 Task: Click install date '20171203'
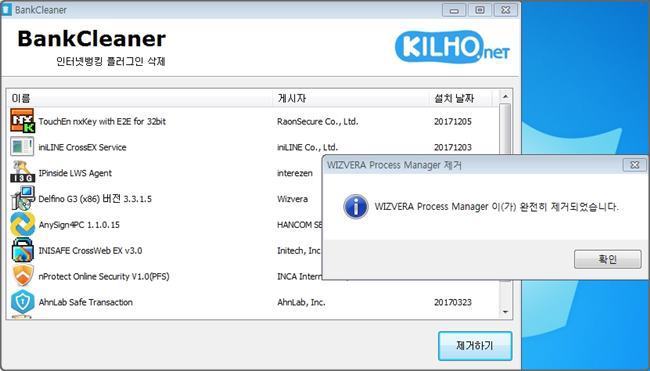click(x=453, y=147)
